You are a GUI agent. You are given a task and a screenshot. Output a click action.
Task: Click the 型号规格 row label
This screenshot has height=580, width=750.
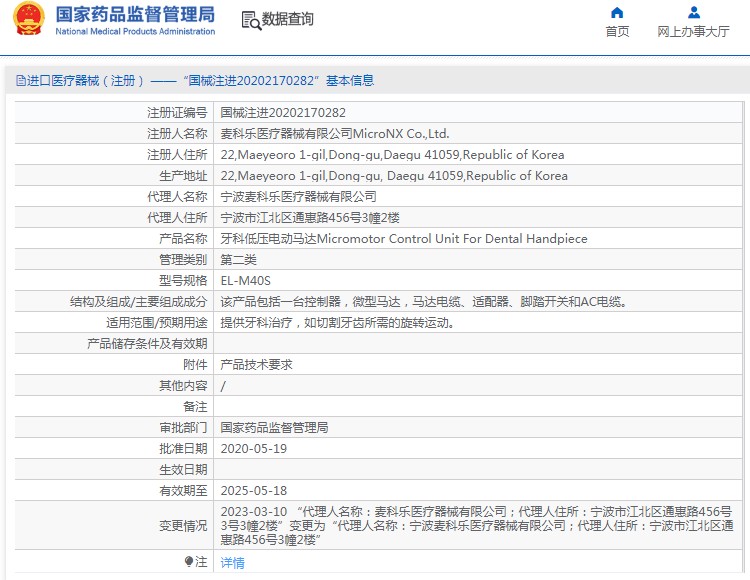(x=183, y=281)
